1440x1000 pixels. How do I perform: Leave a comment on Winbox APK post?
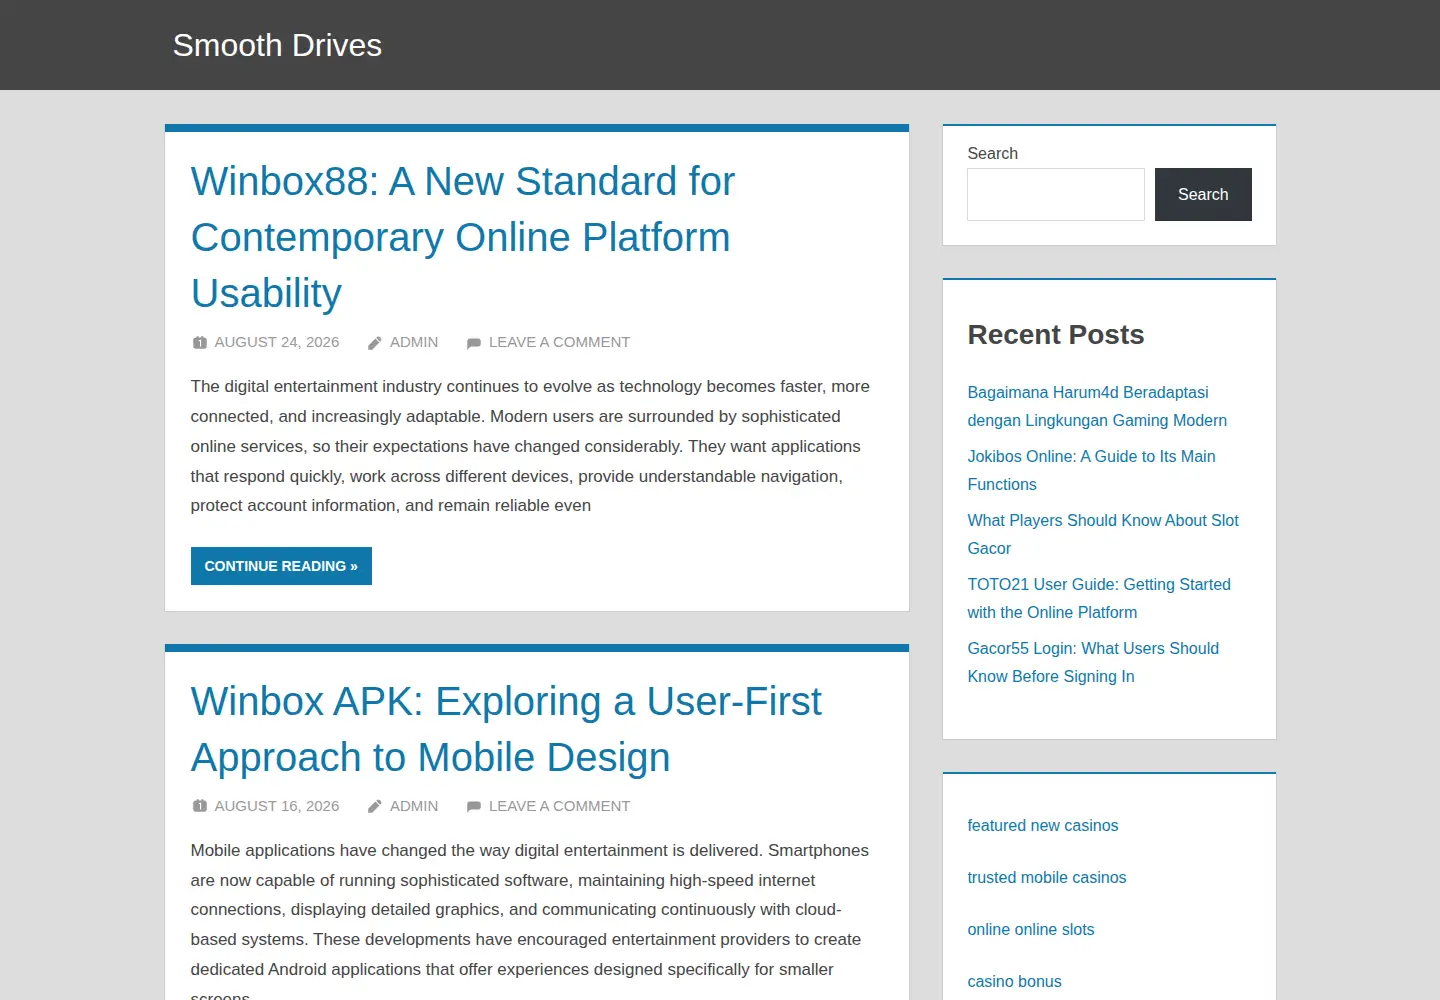click(x=559, y=806)
